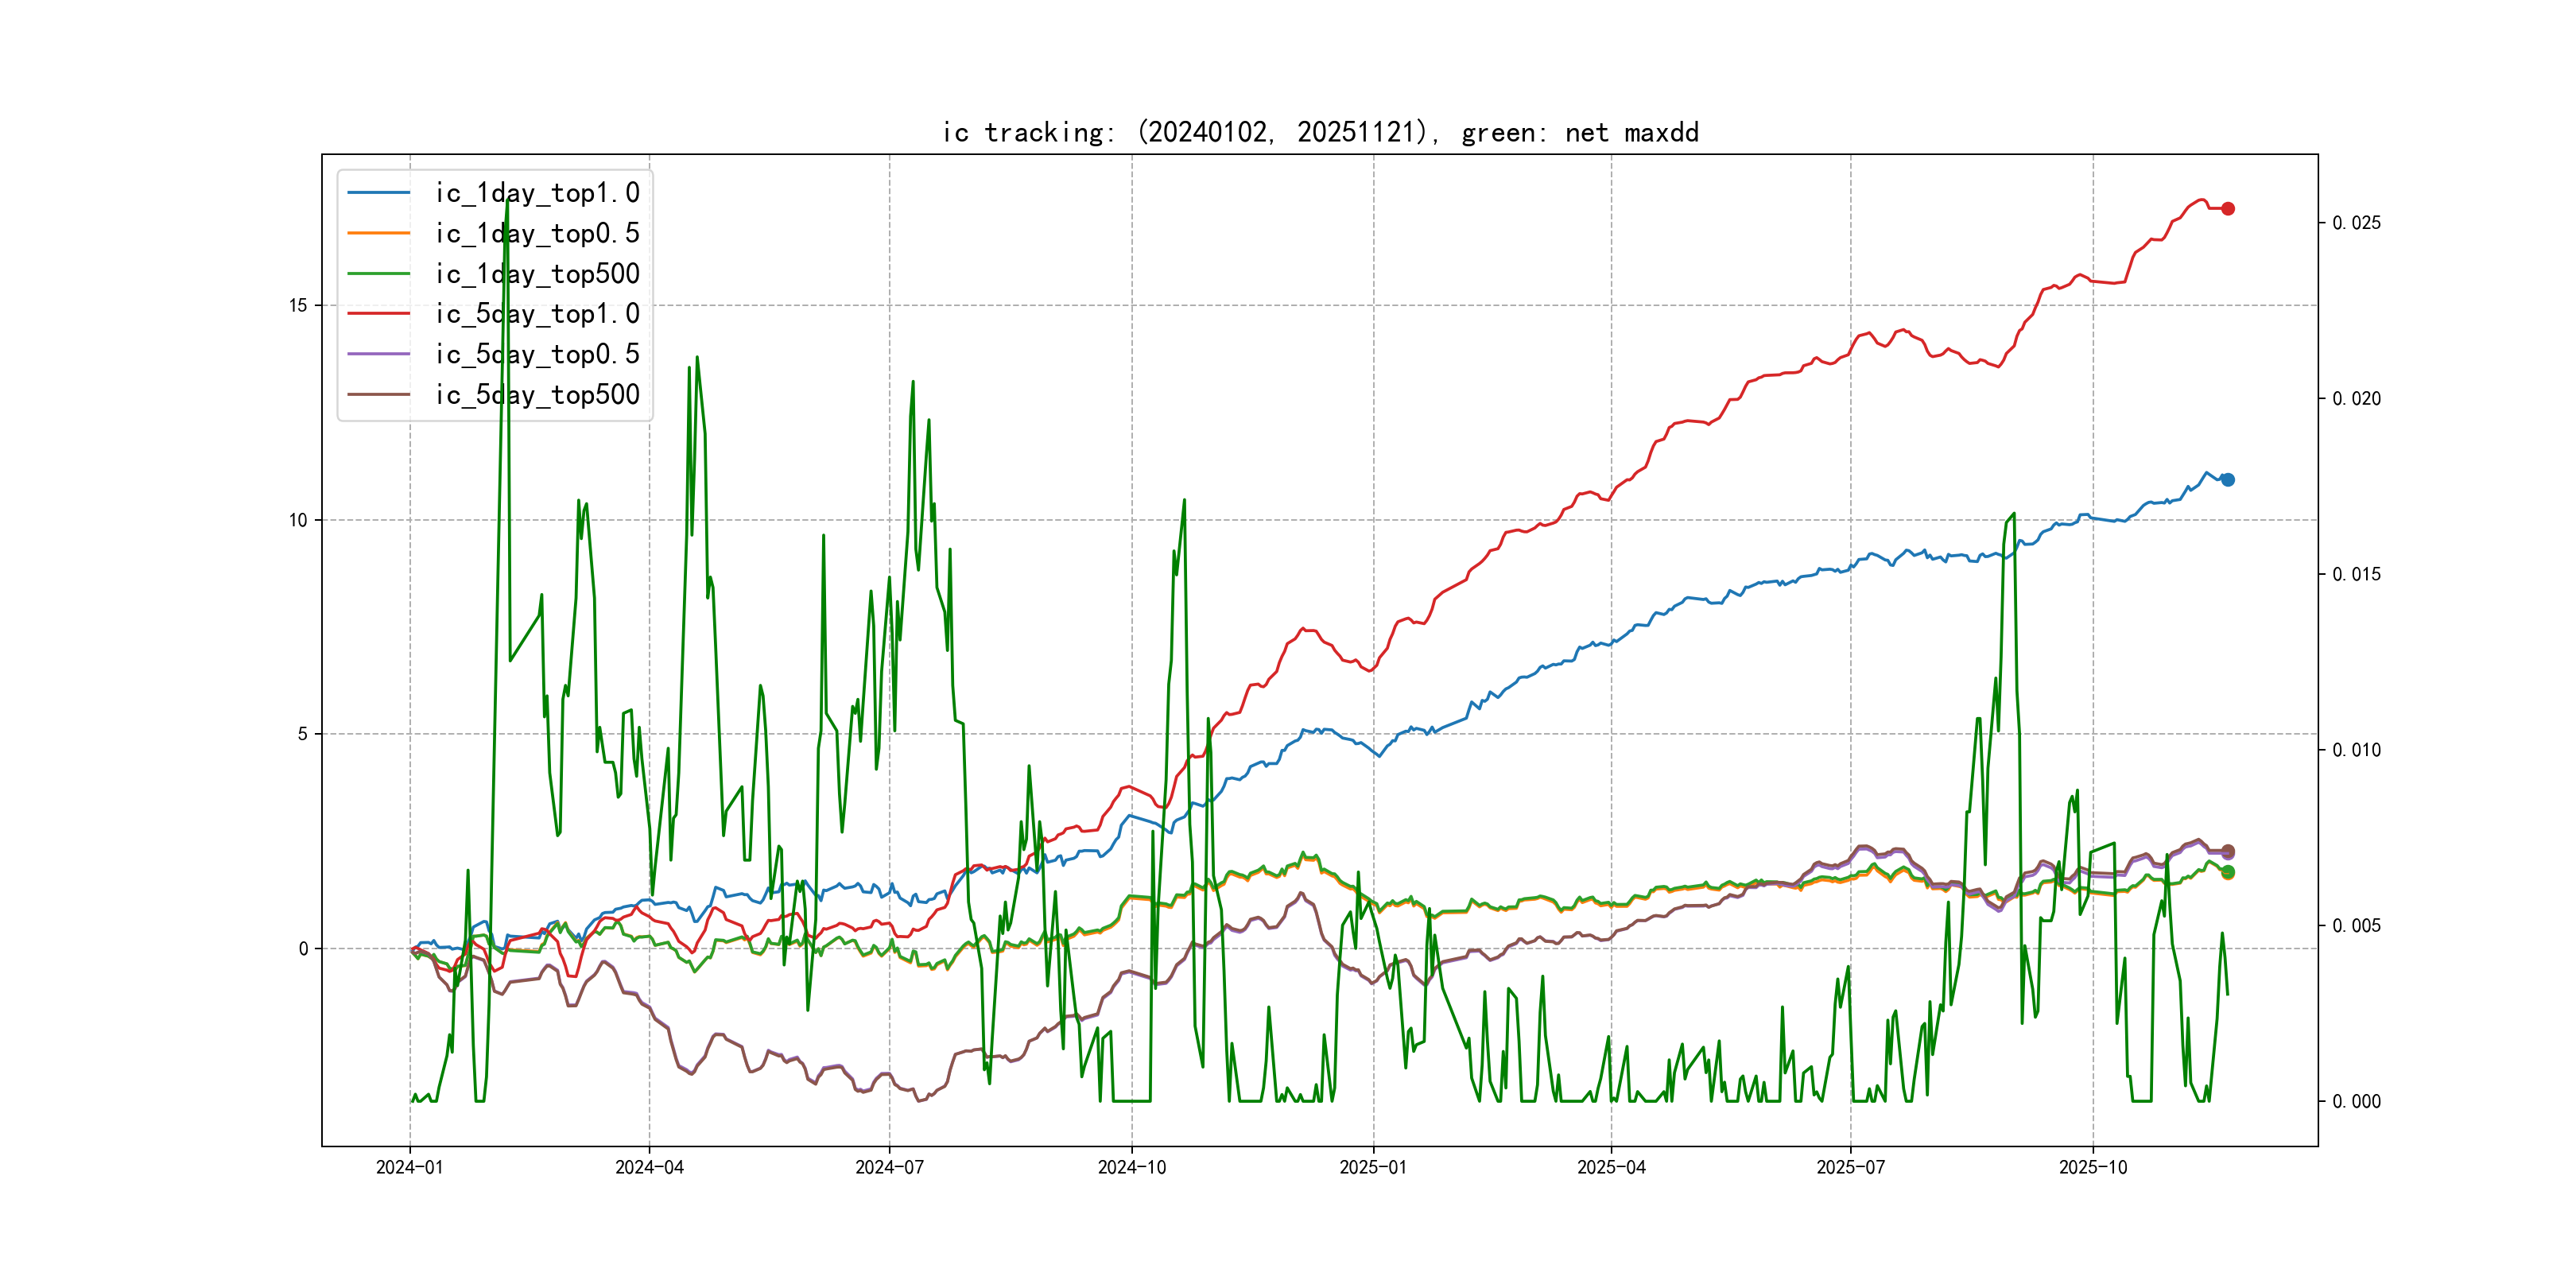This screenshot has width=2576, height=1288.
Task: Click the purple legend line swatch
Action: pyautogui.click(x=379, y=354)
